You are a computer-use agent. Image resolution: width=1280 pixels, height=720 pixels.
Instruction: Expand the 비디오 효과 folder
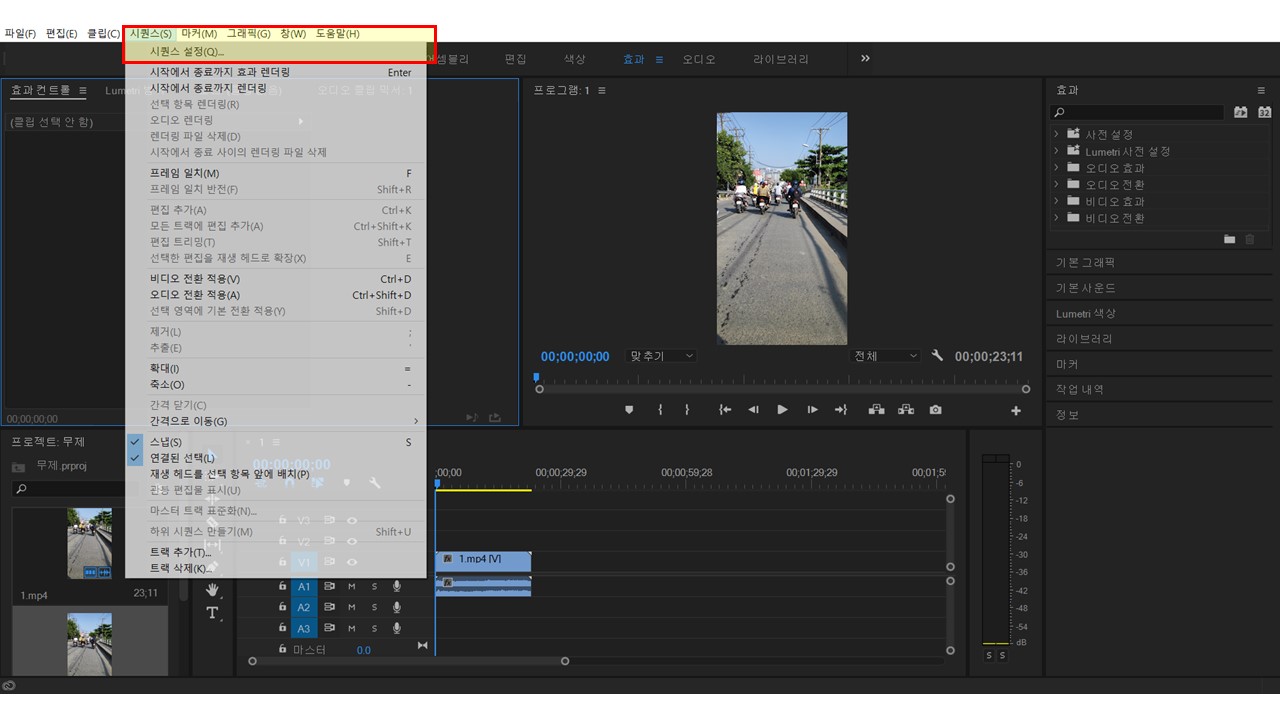pos(1056,201)
